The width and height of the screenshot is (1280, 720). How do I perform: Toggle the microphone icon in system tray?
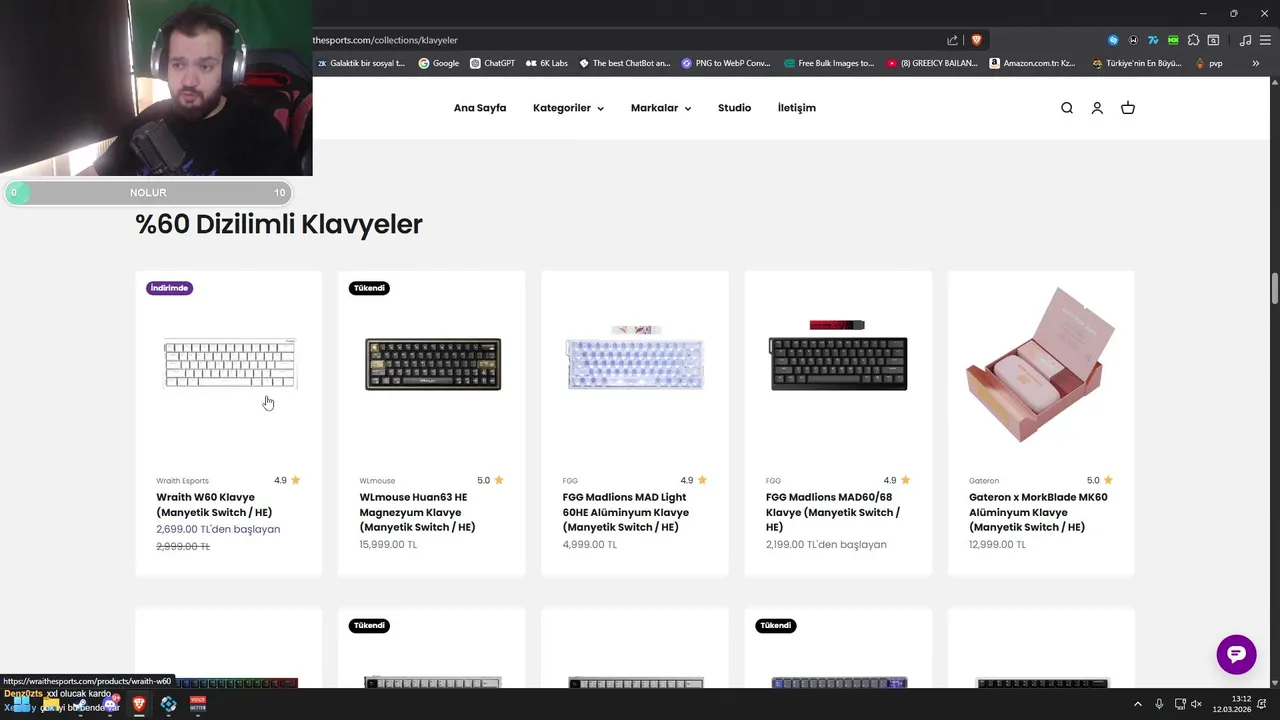(x=1159, y=704)
